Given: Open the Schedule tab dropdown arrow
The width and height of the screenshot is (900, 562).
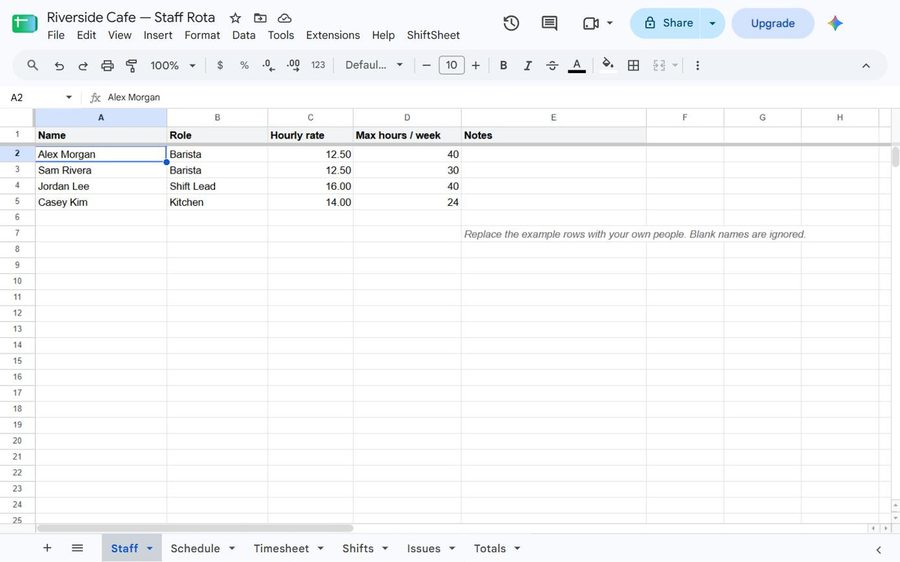Looking at the screenshot, I should click(232, 548).
